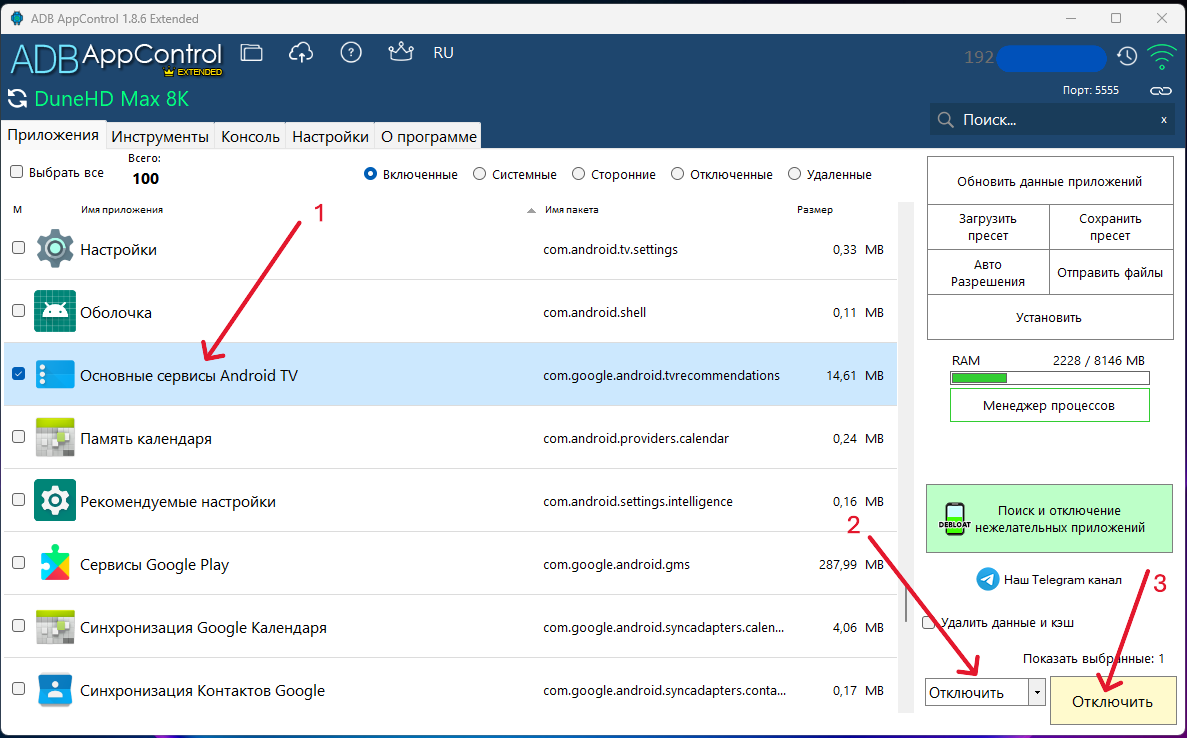The height and width of the screenshot is (738, 1187).
Task: Enable Удалить данные и кэш checkbox
Action: pos(929,622)
